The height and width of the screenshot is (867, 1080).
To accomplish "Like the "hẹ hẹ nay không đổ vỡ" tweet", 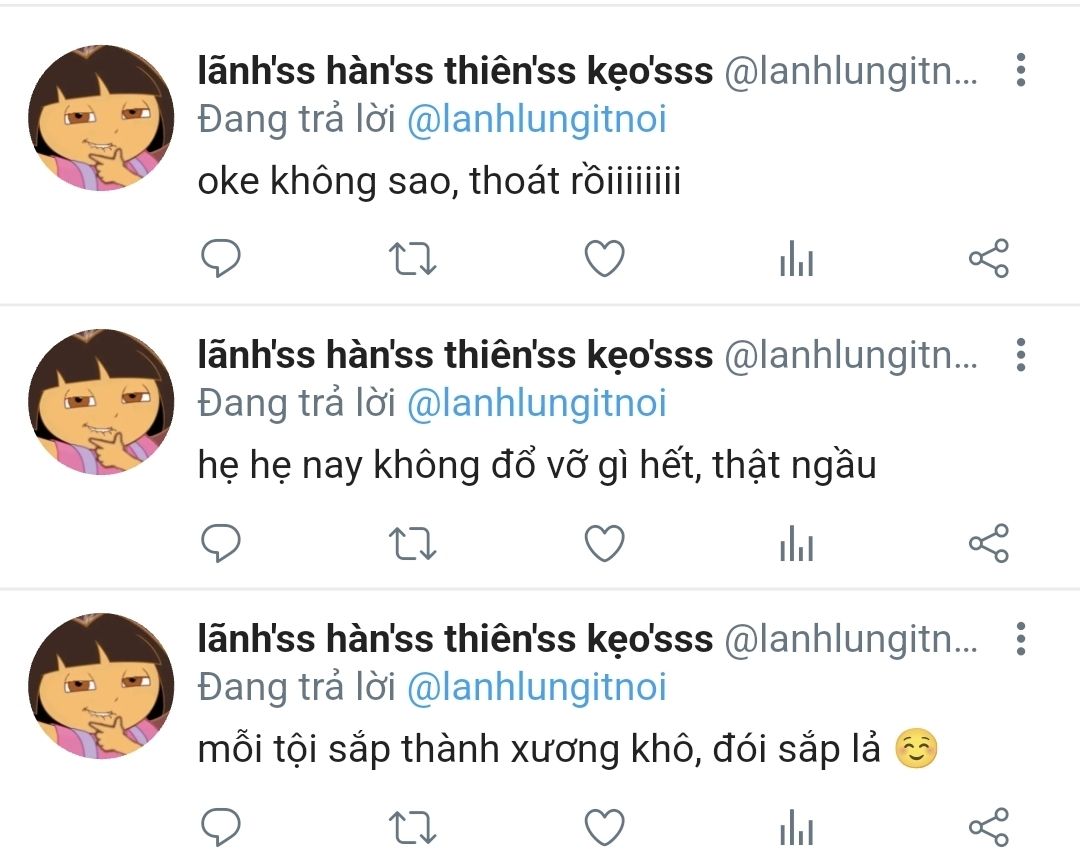I will click(604, 543).
